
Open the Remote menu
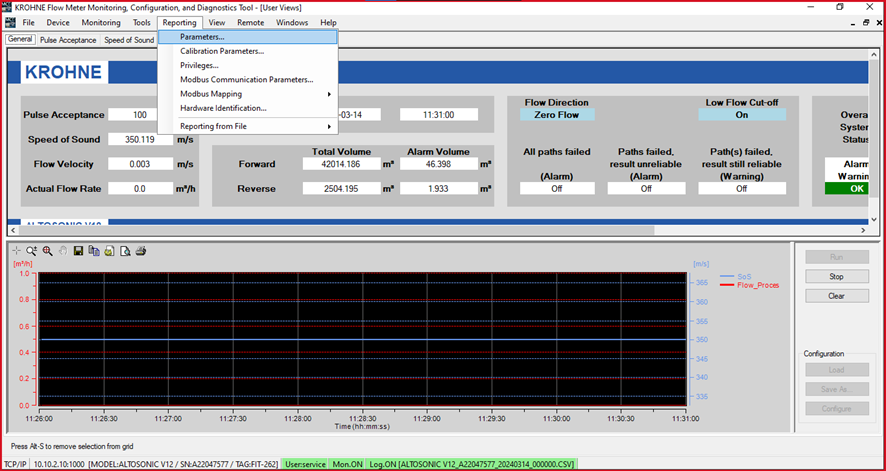pyautogui.click(x=251, y=23)
